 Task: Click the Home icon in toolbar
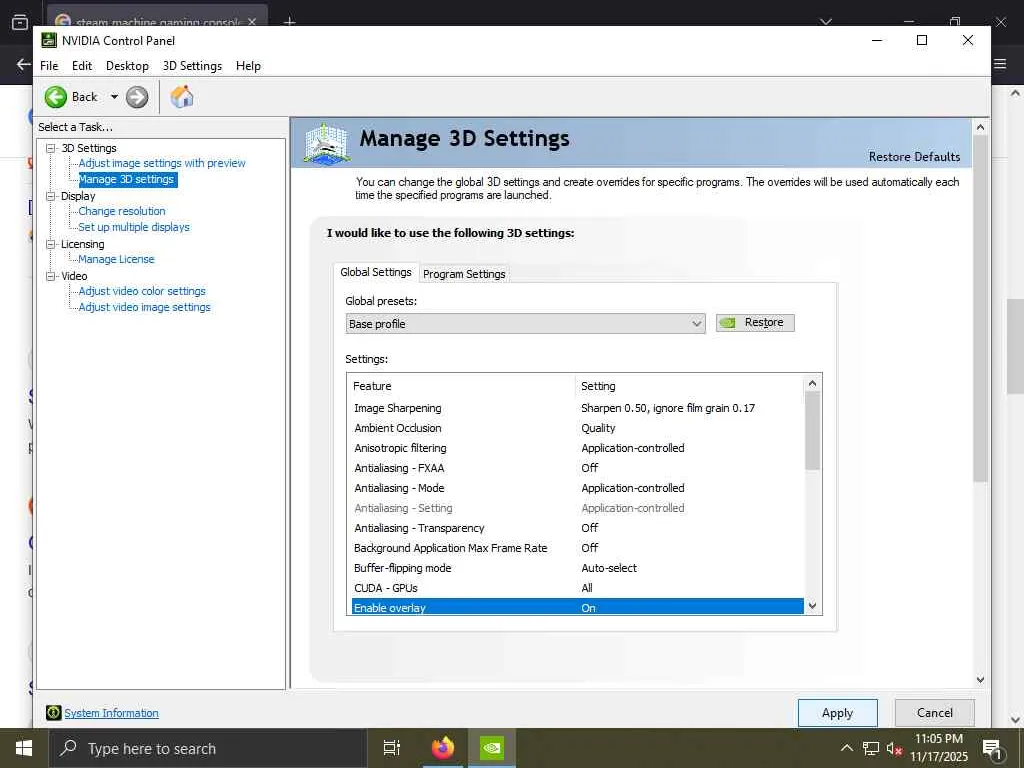pos(182,97)
